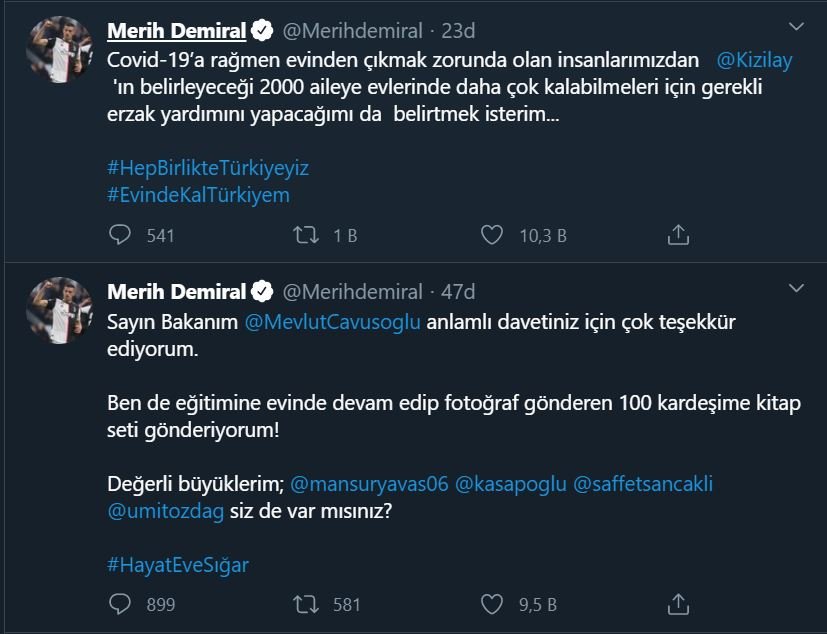Open the #HepBirlikteTürkiyeyiz hashtag
The width and height of the screenshot is (827, 634).
click(208, 167)
